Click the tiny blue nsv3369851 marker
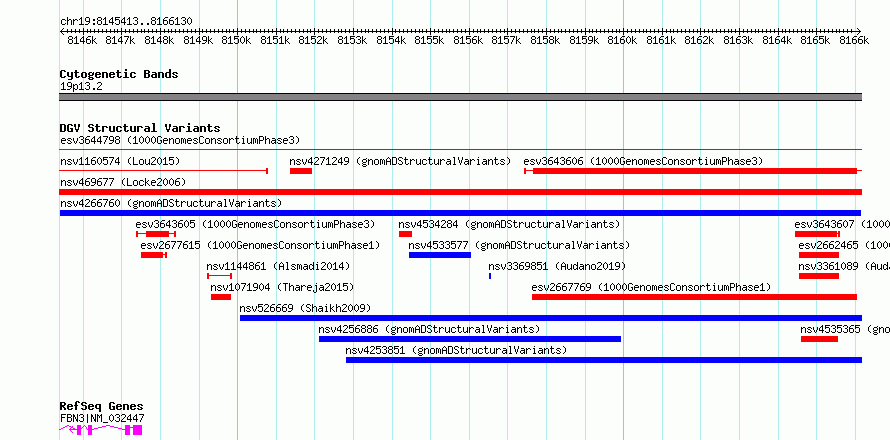The image size is (890, 440). pos(490,276)
